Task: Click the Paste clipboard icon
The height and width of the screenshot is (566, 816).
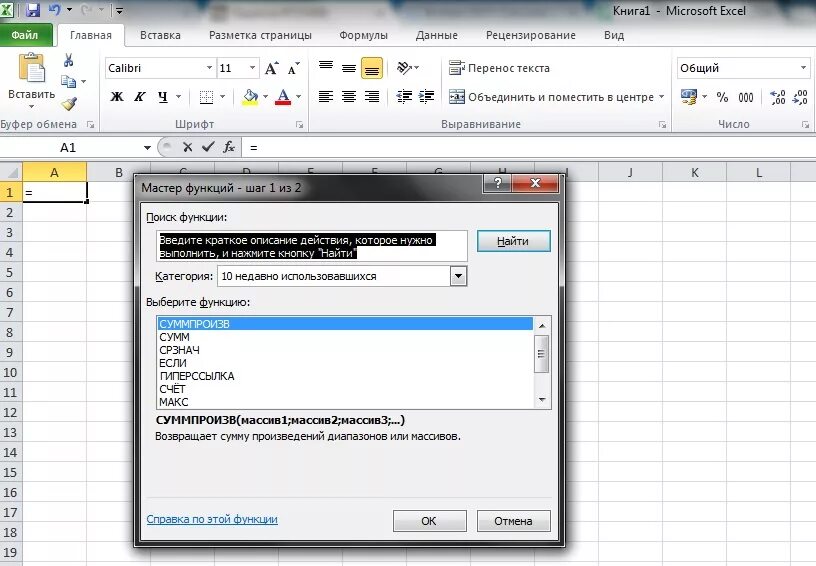Action: click(x=32, y=68)
